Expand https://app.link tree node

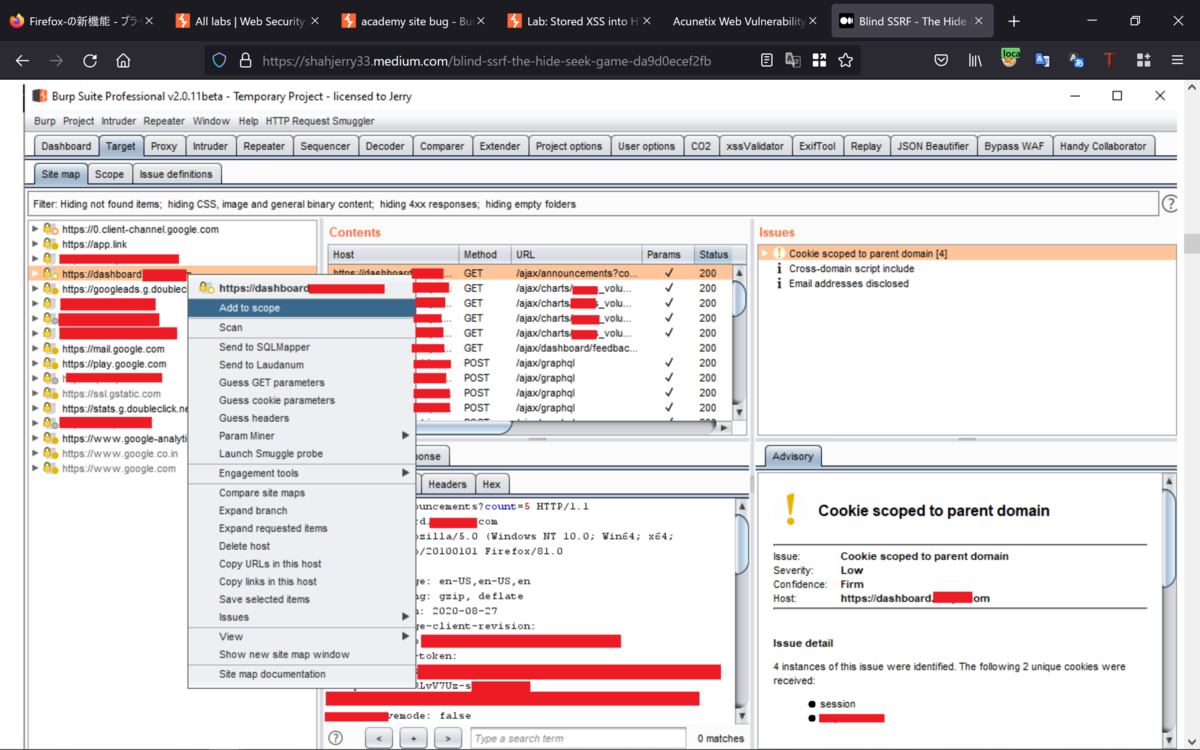[x=35, y=244]
